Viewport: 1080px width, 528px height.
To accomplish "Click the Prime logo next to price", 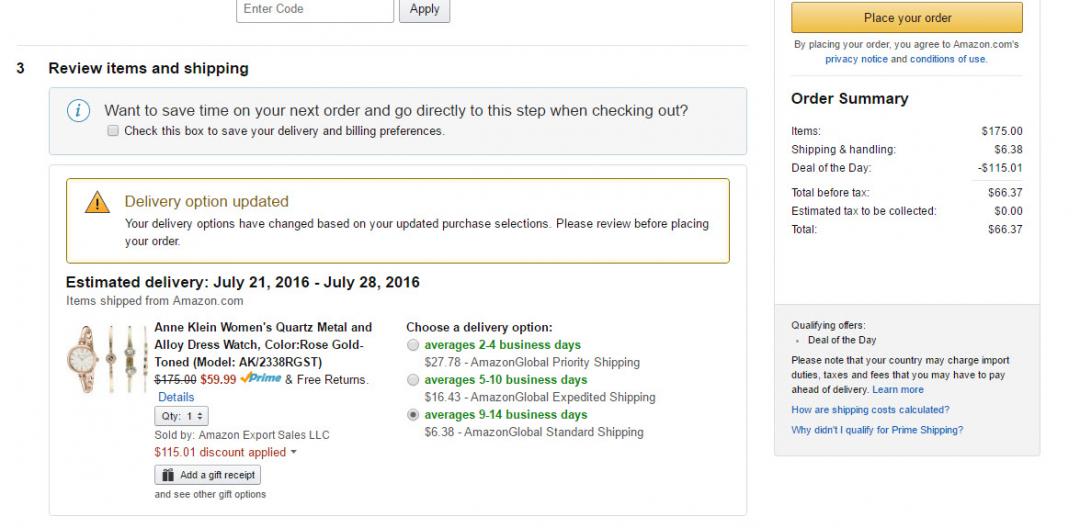I will pos(260,379).
